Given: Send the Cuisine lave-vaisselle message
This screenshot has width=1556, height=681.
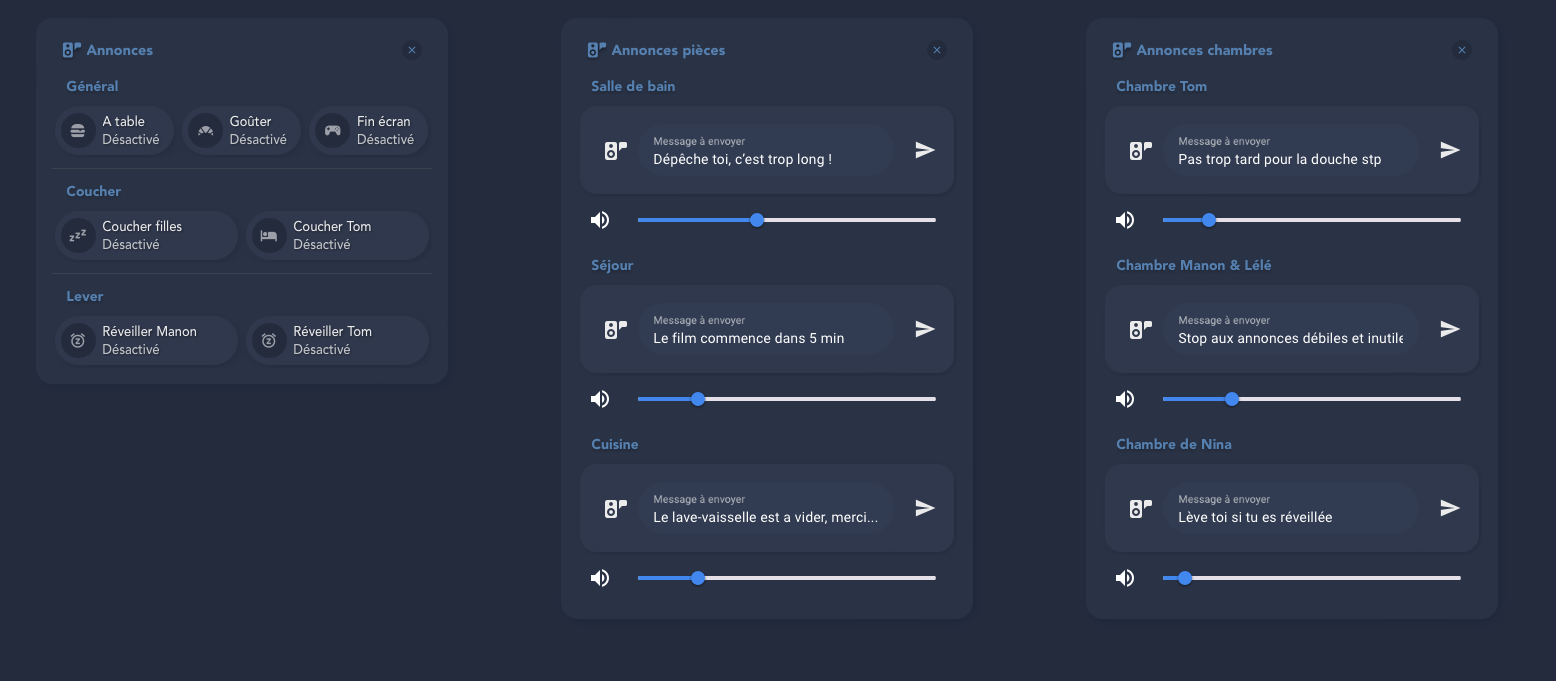Looking at the screenshot, I should click(x=925, y=508).
